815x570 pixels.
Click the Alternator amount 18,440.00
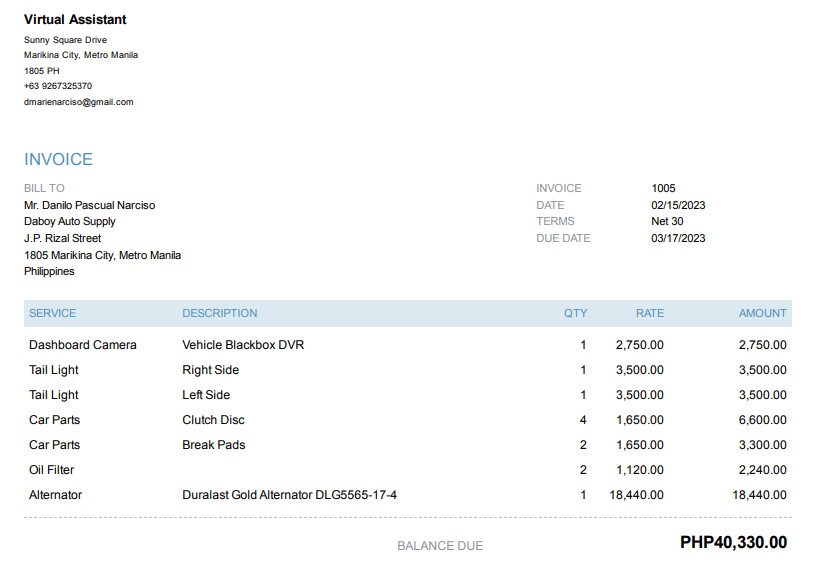click(759, 495)
